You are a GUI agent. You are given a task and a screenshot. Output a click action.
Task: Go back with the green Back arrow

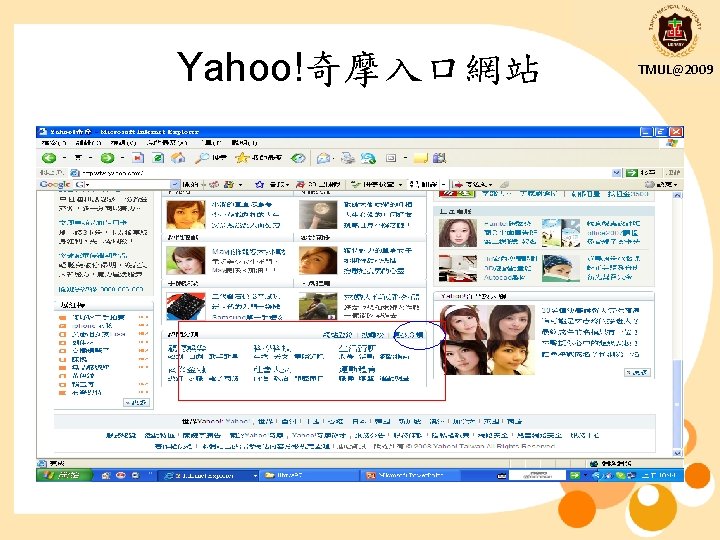[49, 158]
